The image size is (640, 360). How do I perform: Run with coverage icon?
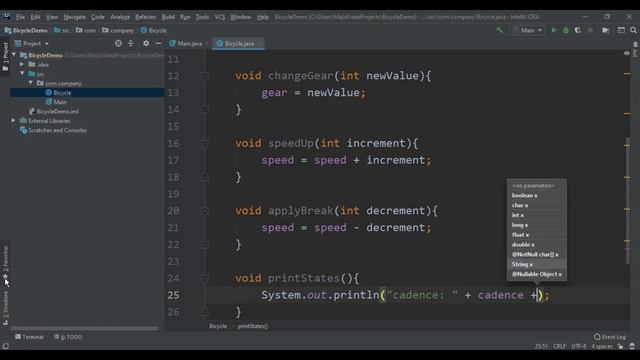578,30
